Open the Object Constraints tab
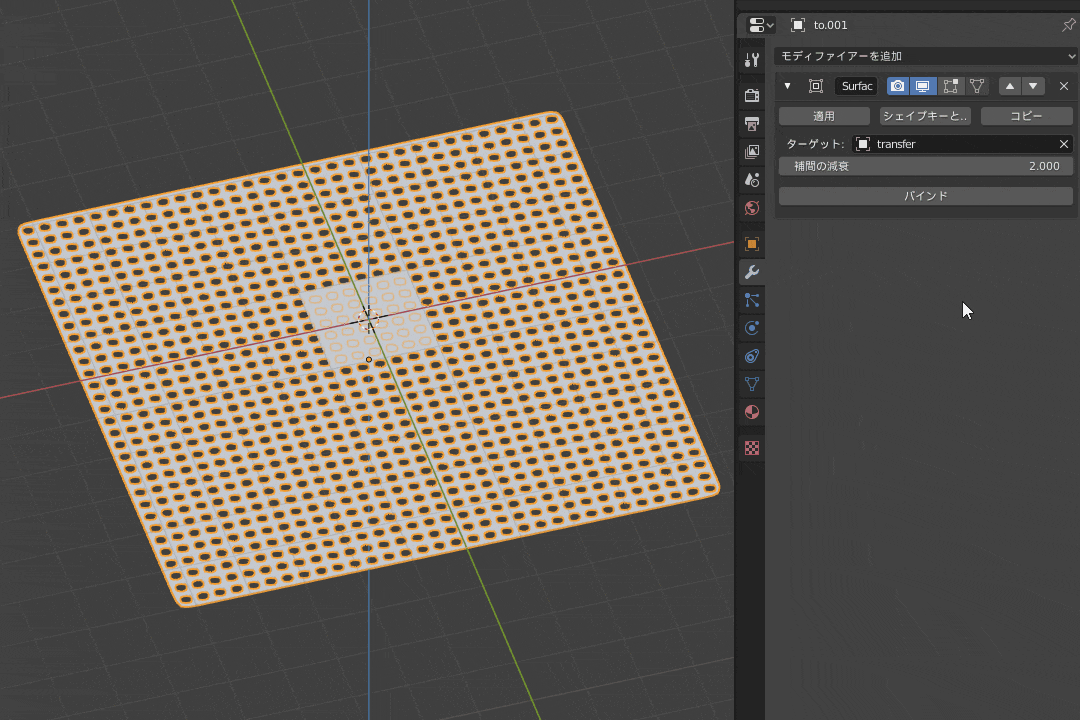The width and height of the screenshot is (1080, 720). [751, 356]
